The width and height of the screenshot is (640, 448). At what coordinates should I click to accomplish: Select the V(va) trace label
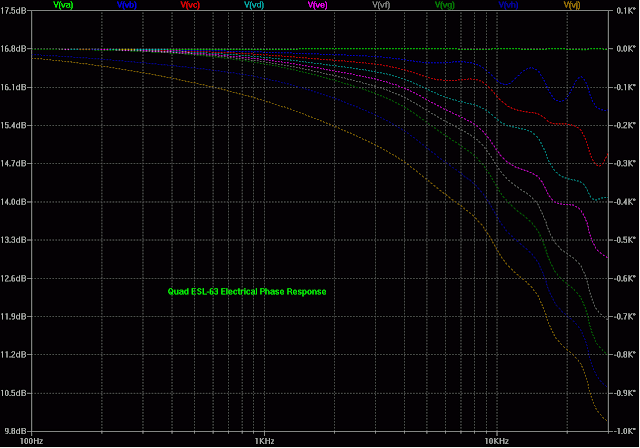point(63,5)
